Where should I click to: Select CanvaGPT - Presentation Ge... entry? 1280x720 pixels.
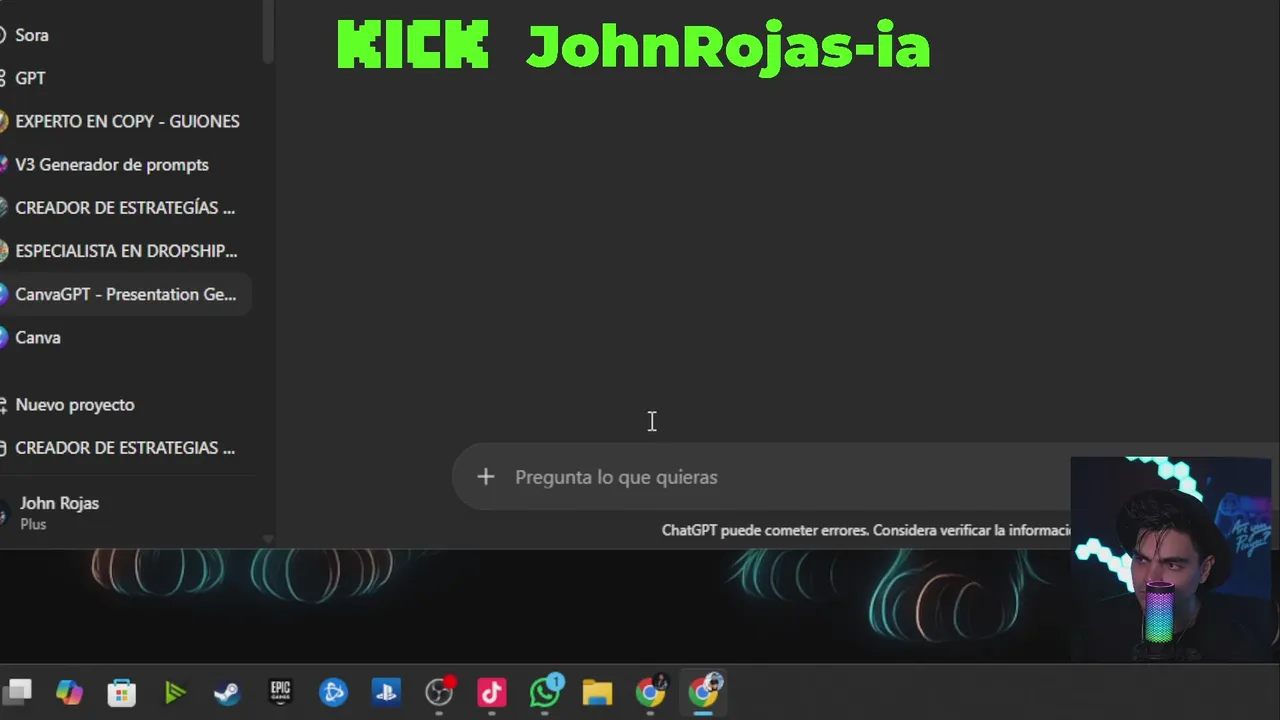(125, 294)
